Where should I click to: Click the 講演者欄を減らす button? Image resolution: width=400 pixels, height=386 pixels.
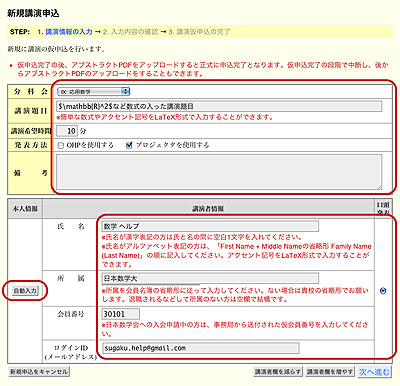278,372
